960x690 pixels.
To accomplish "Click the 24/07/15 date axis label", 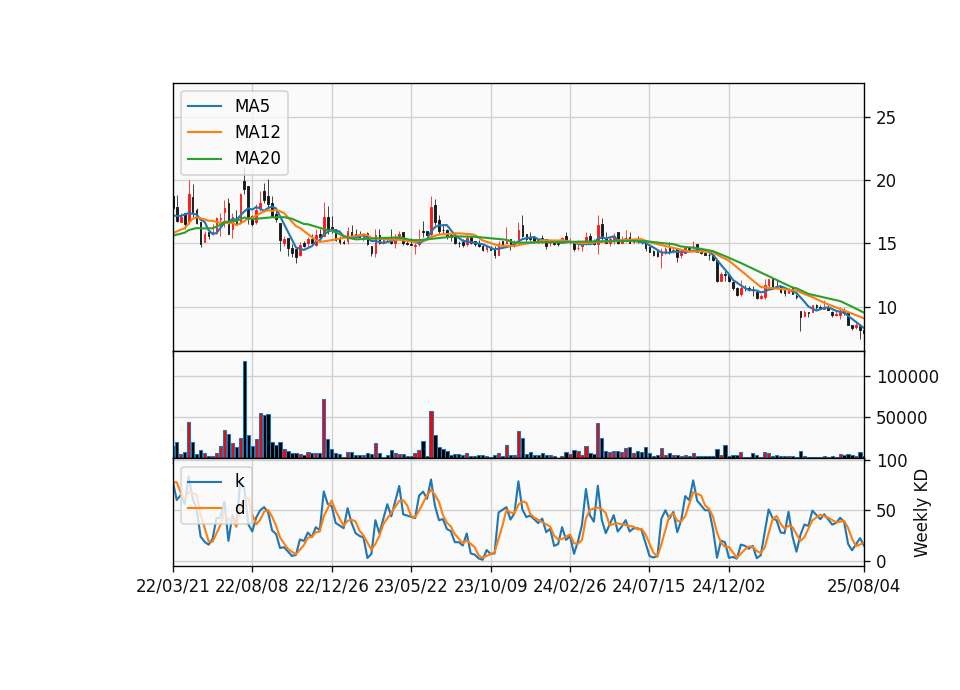I will 649,586.
